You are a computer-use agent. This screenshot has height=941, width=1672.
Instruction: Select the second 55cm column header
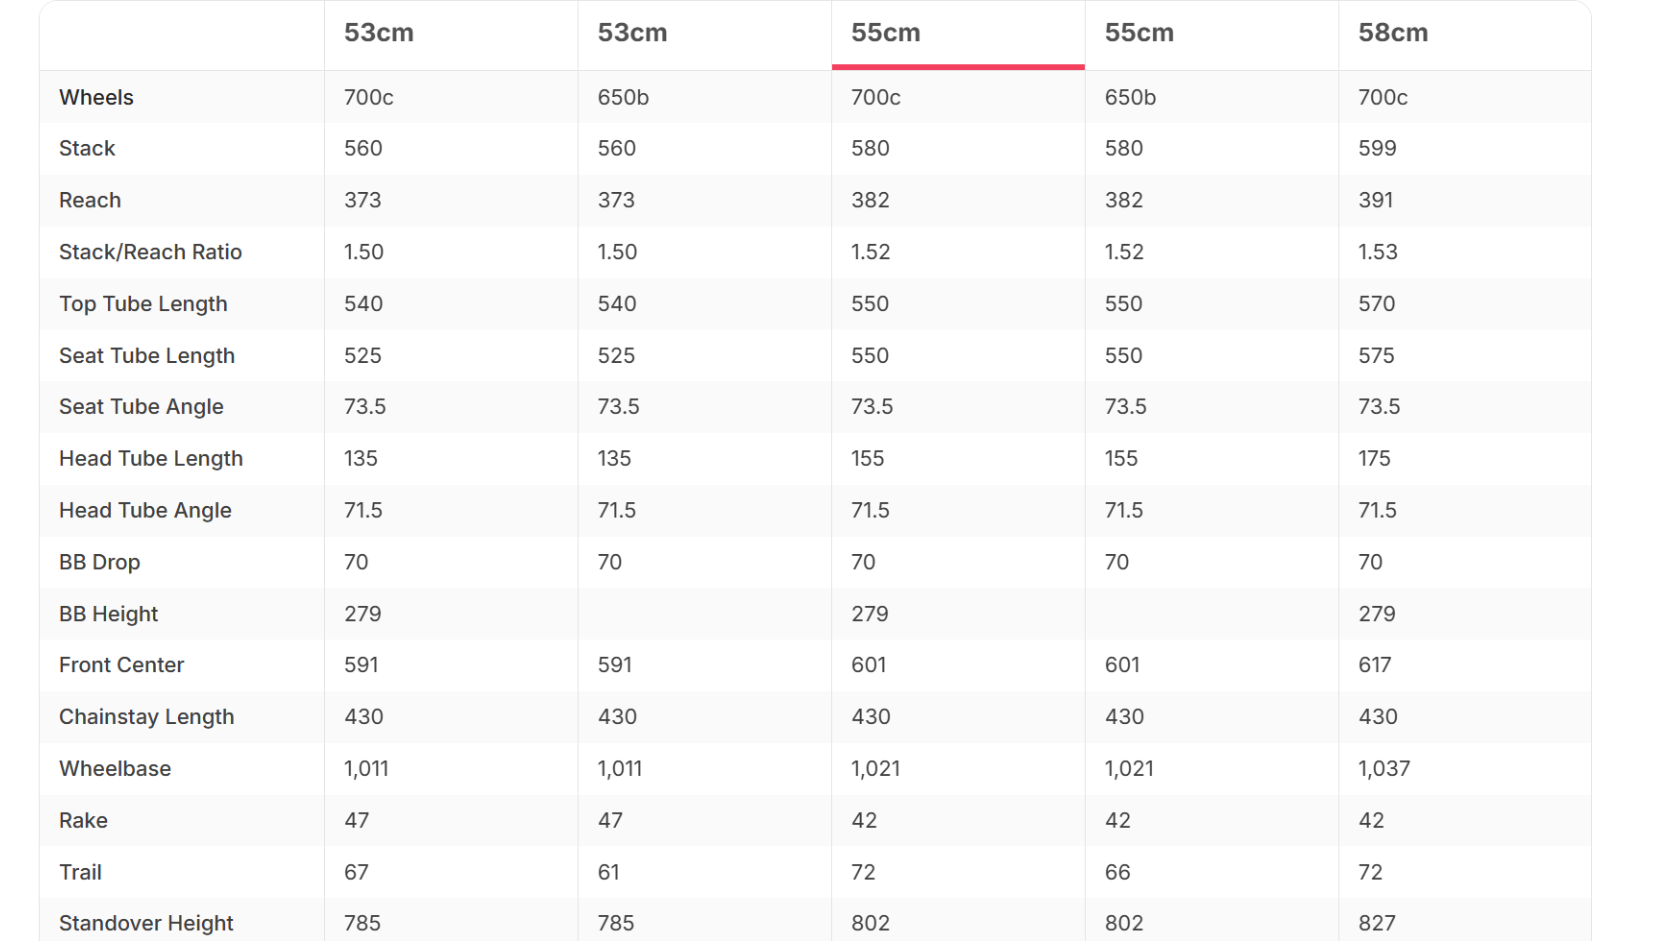pos(1139,33)
